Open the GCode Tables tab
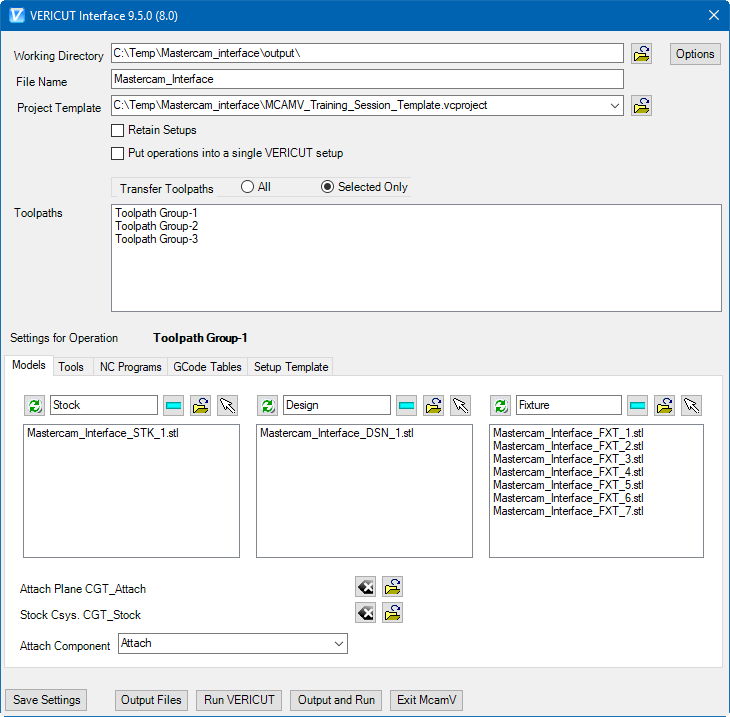 click(207, 367)
